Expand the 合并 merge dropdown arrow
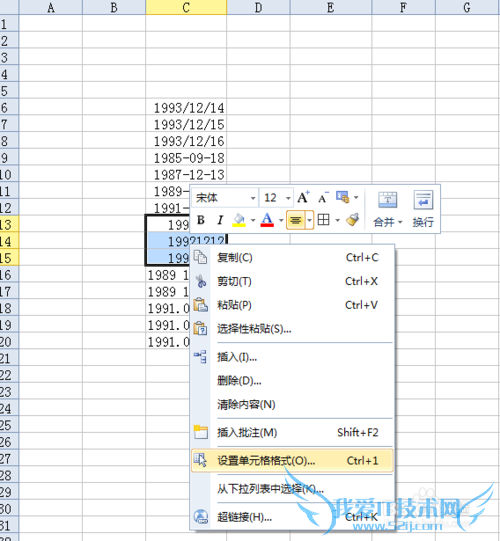This screenshot has width=500, height=541. coord(400,222)
